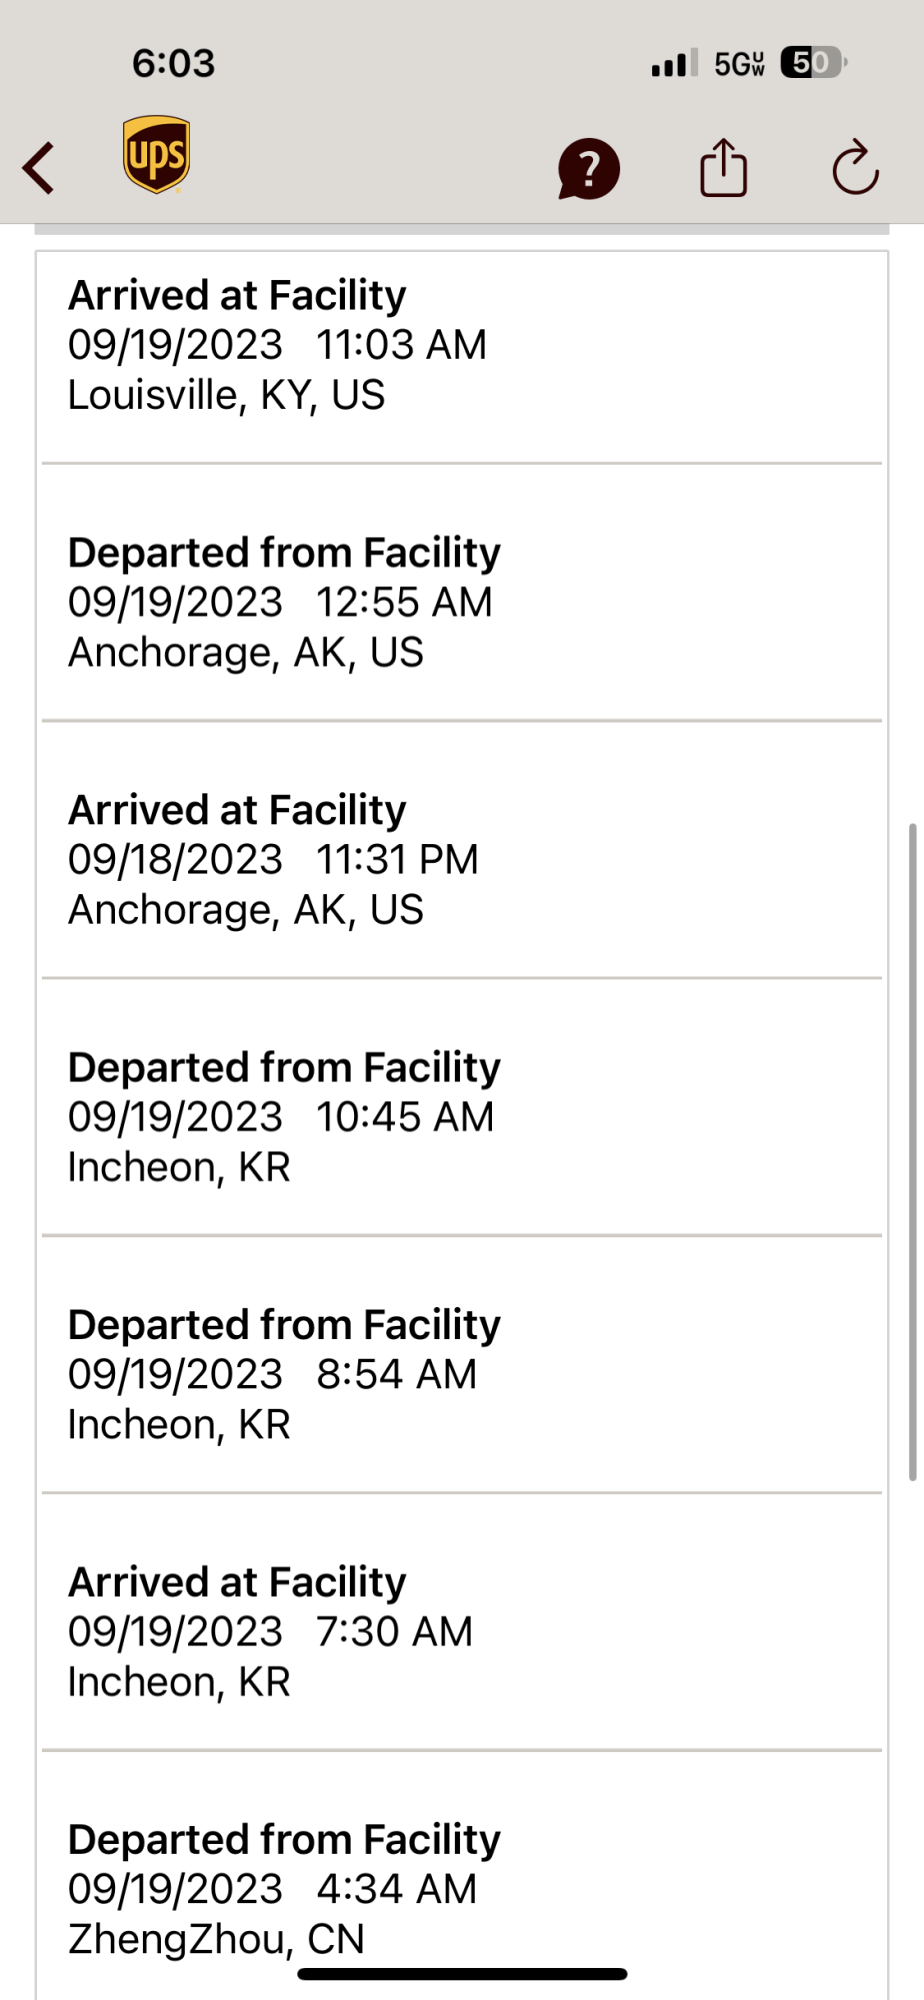Tap the back arrow icon
Image resolution: width=924 pixels, height=2000 pixels.
[x=40, y=168]
